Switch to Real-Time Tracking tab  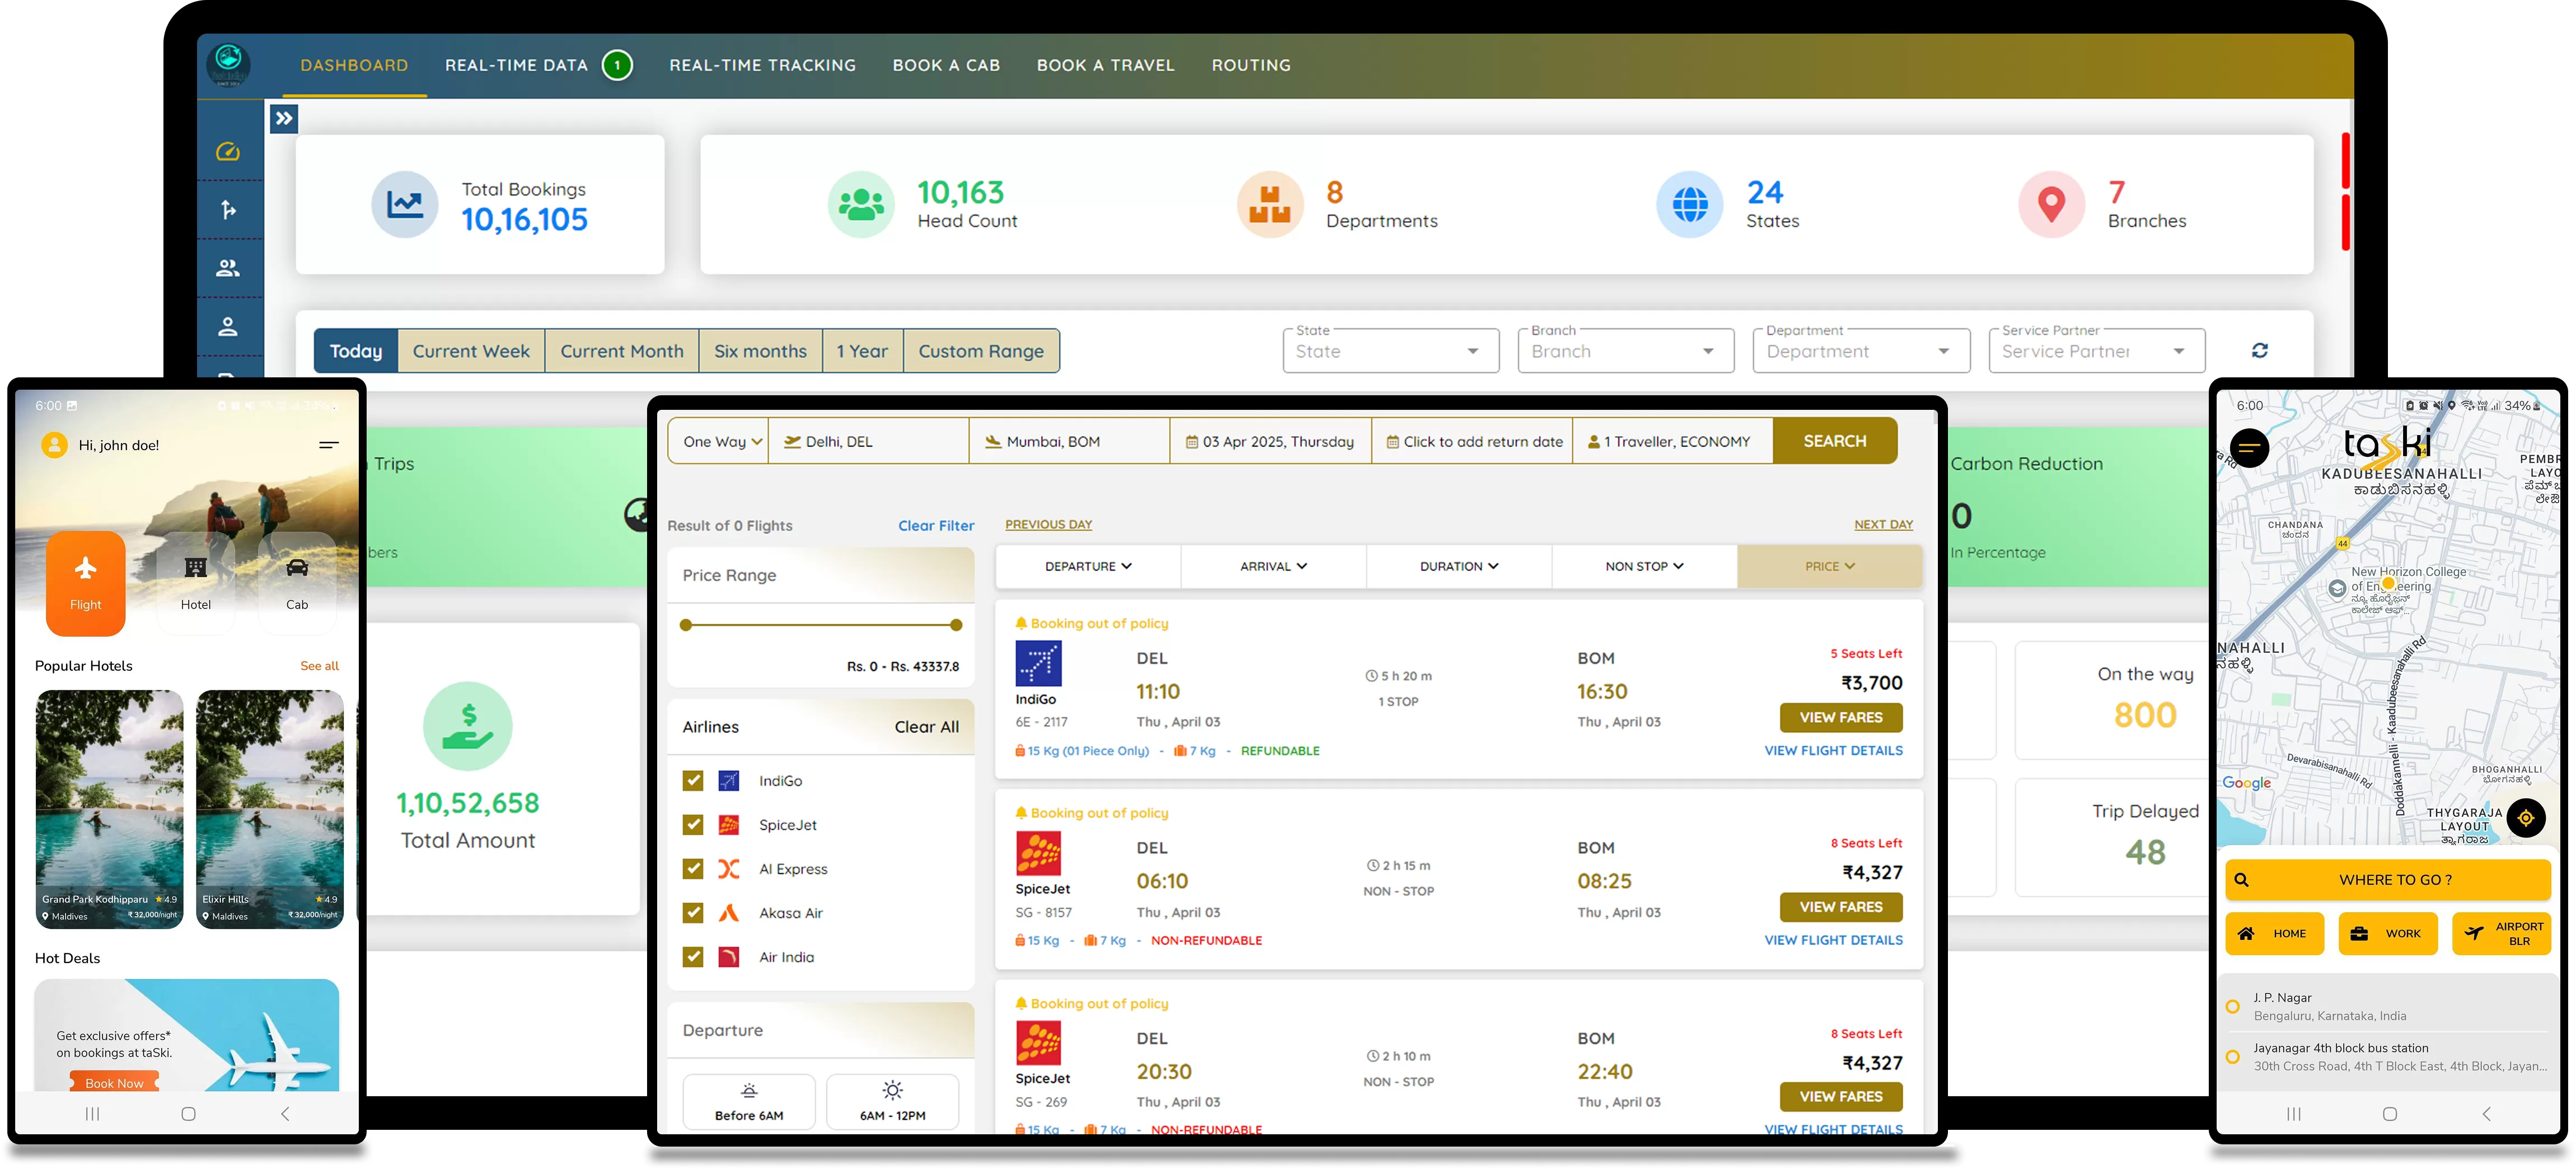pos(762,65)
